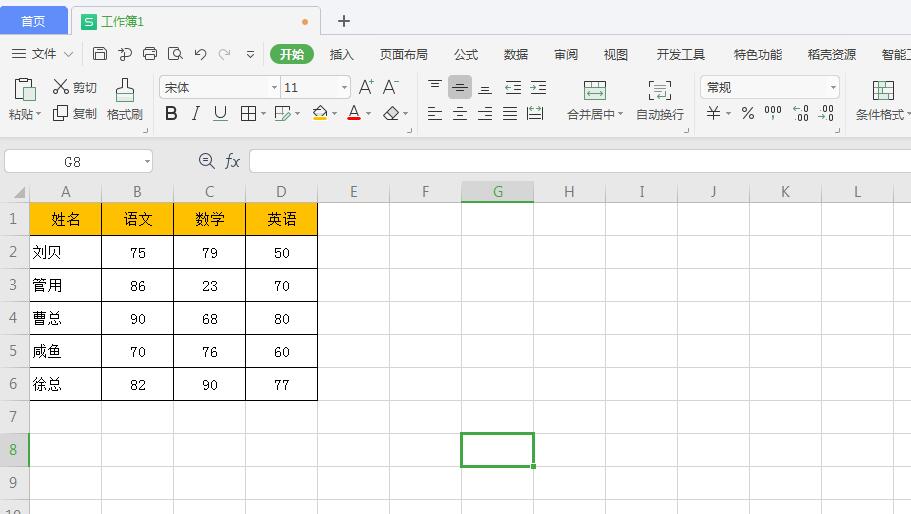Click the distributed alignment icon

535,113
